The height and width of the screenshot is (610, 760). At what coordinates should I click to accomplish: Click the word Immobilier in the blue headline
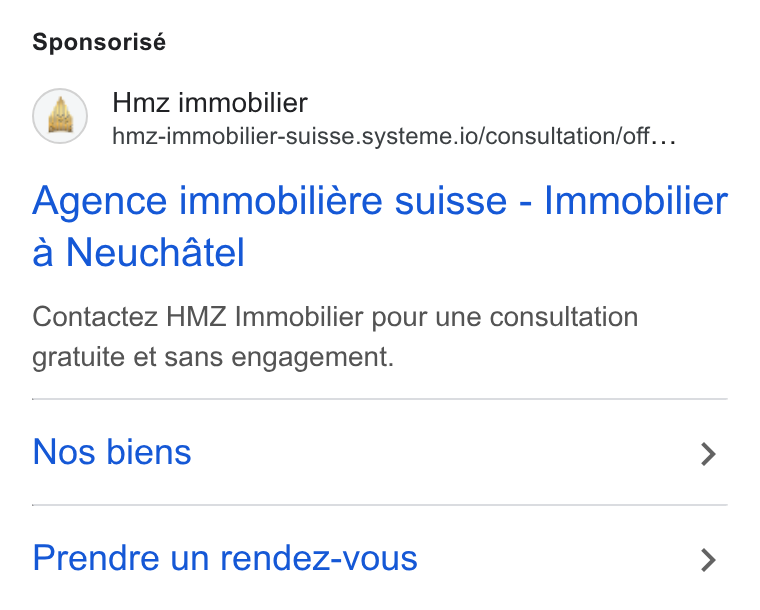[x=636, y=201]
